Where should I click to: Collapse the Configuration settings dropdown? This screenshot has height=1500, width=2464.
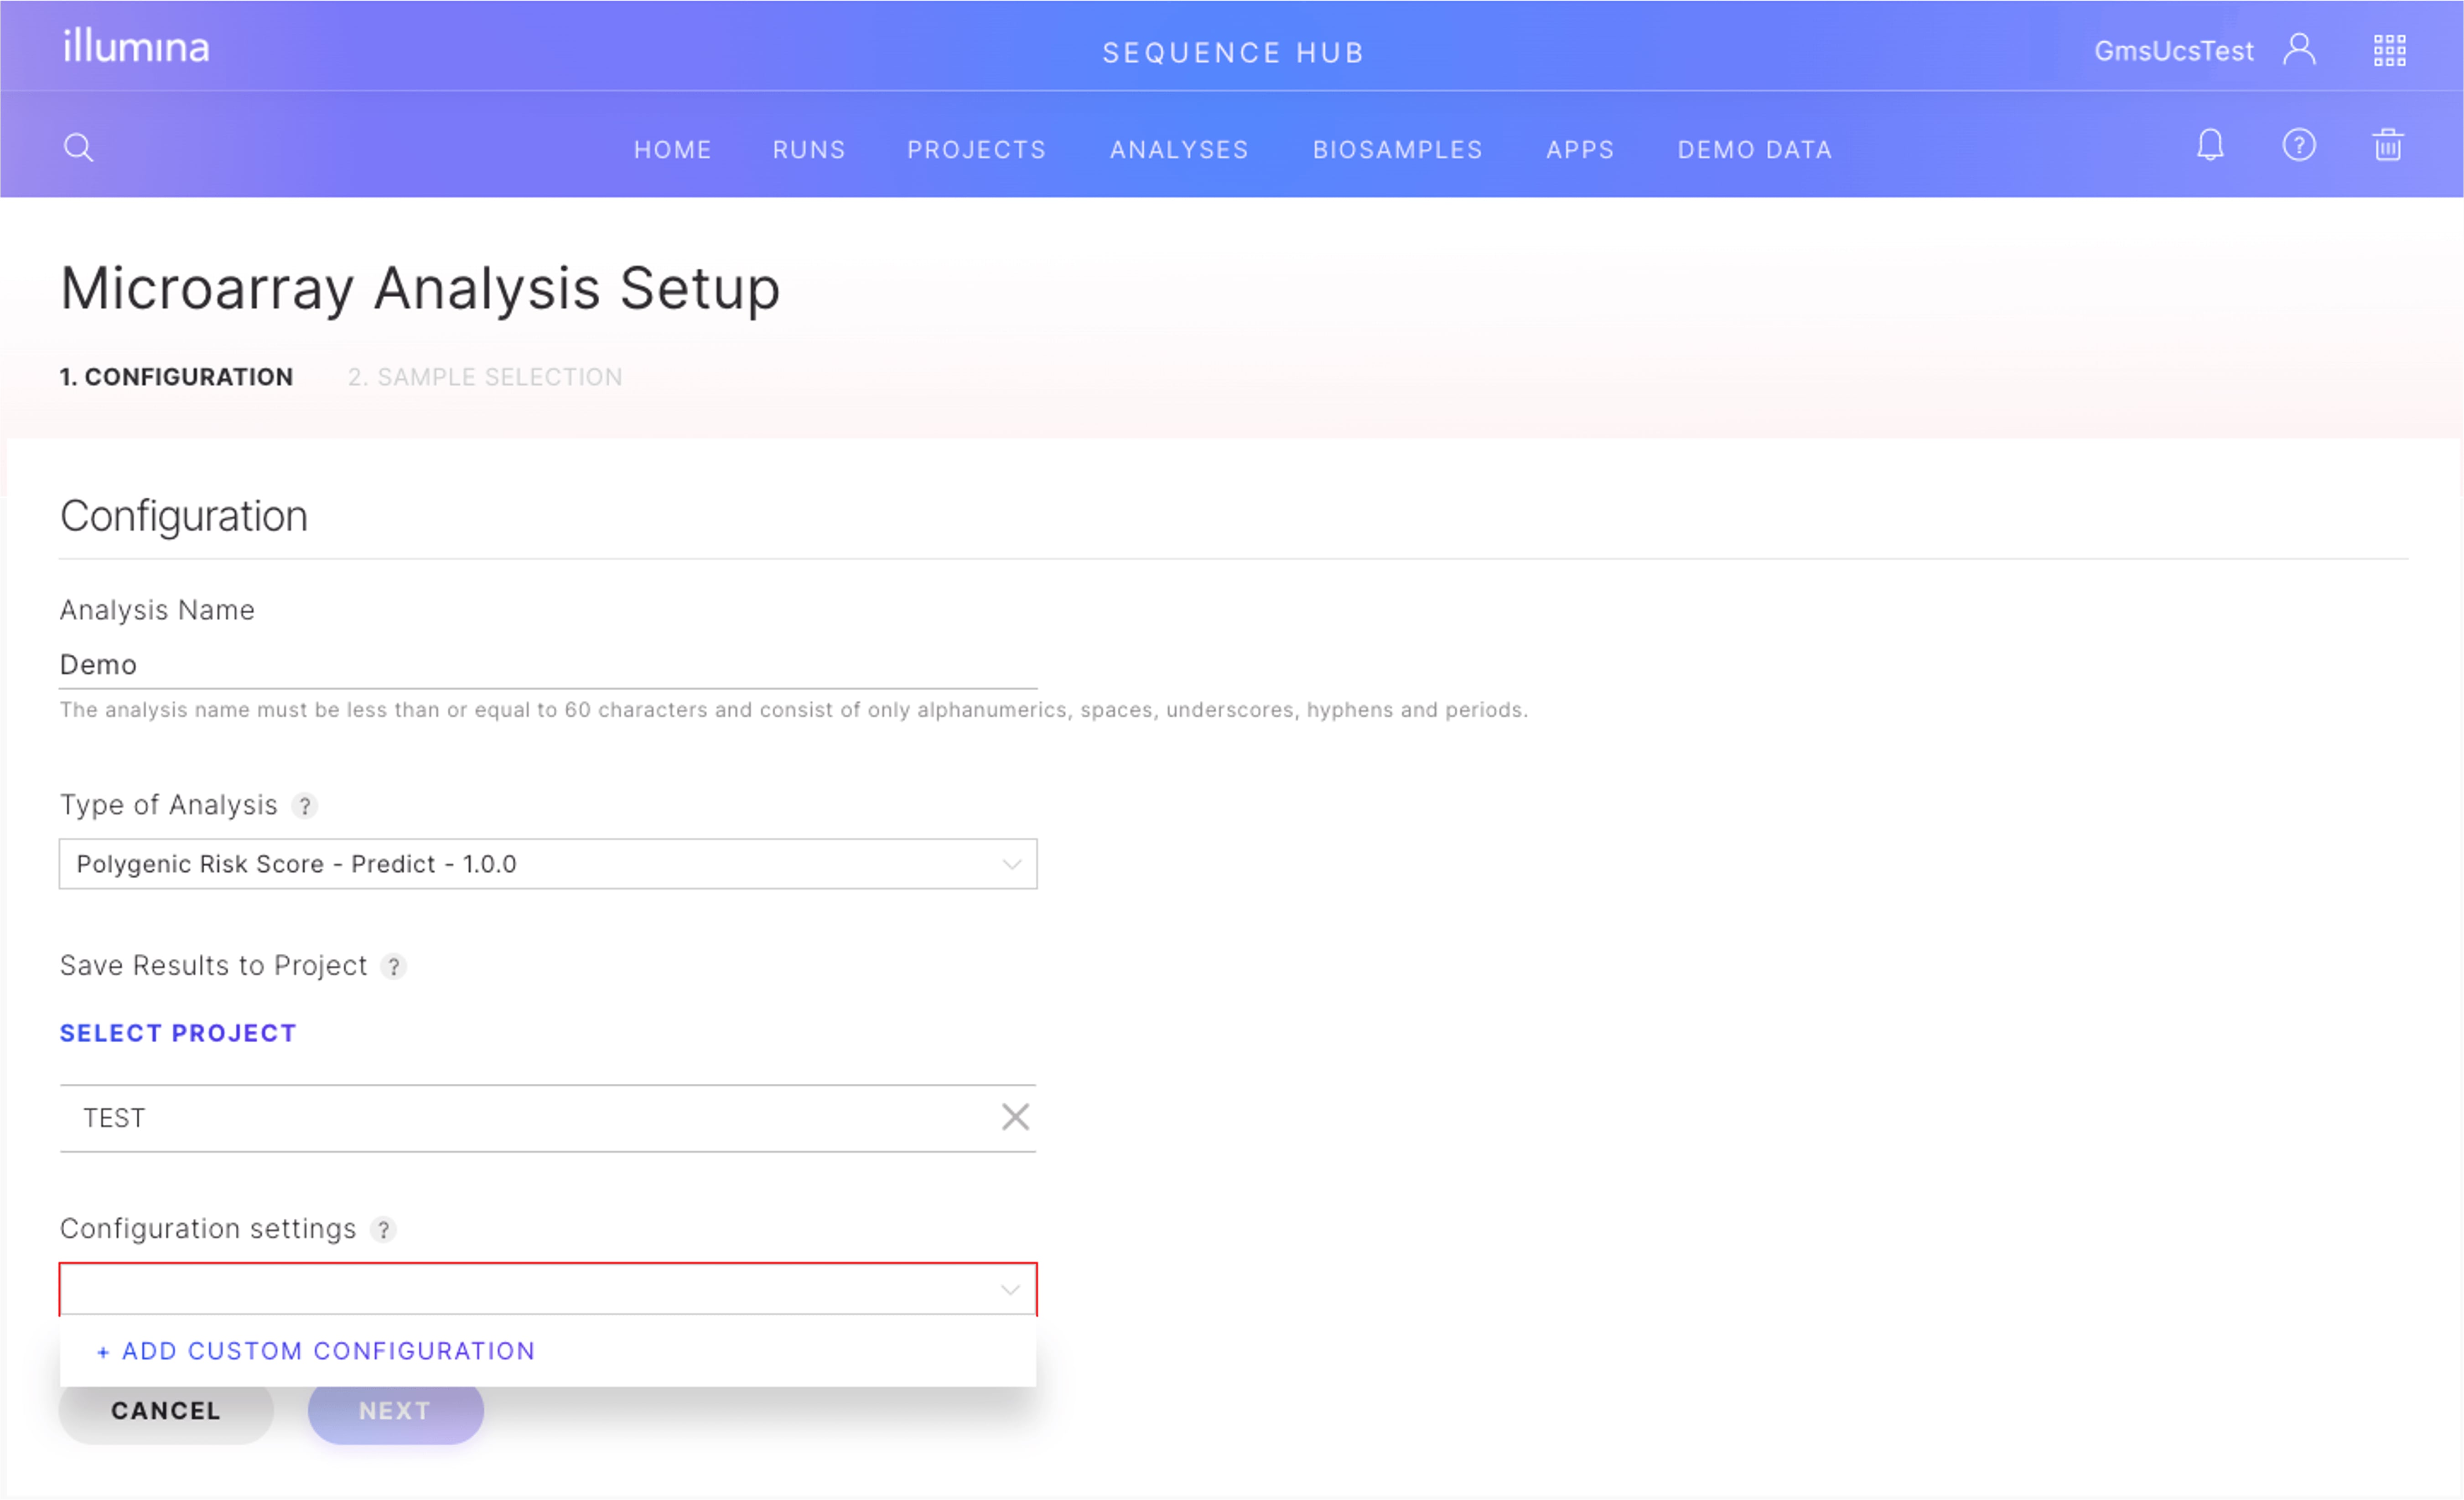pos(1010,1290)
